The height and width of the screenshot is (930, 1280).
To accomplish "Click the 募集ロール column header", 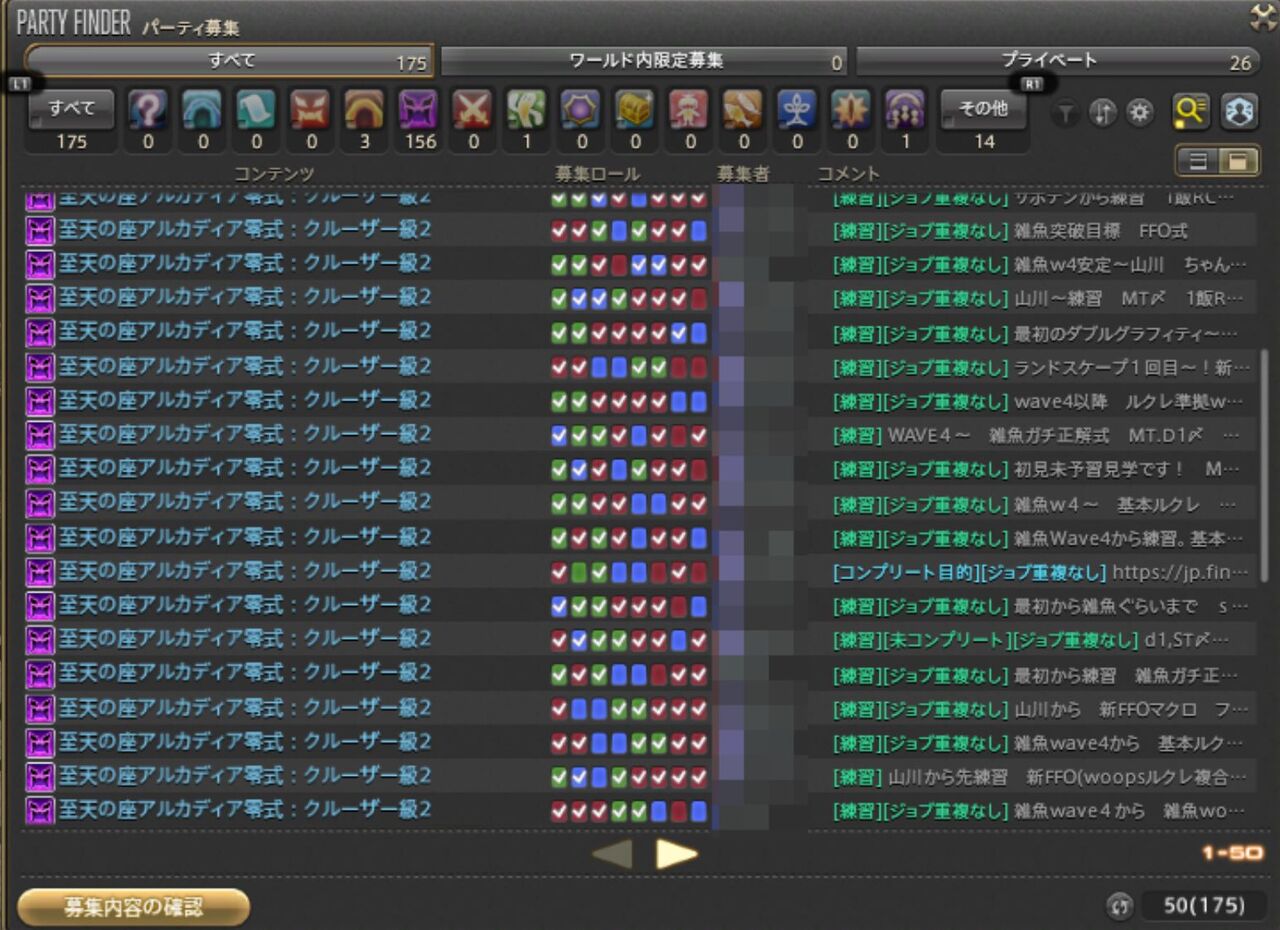I will [x=597, y=174].
